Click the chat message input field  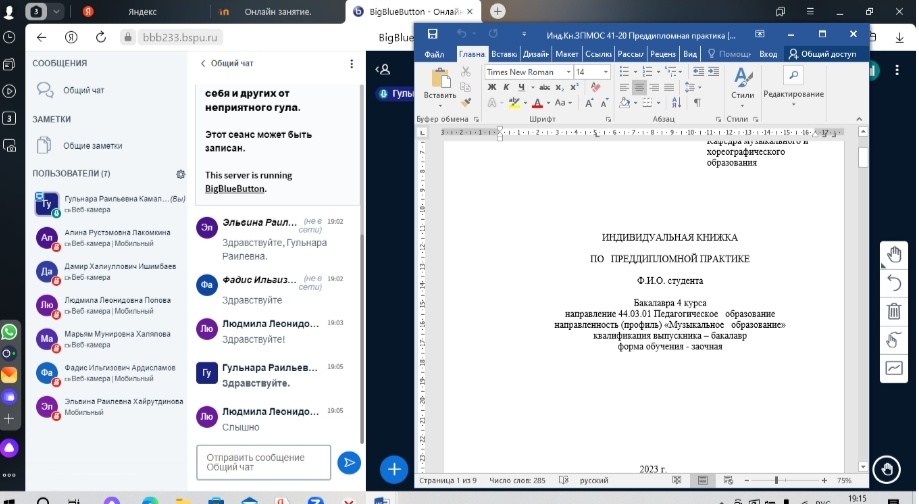click(x=264, y=462)
